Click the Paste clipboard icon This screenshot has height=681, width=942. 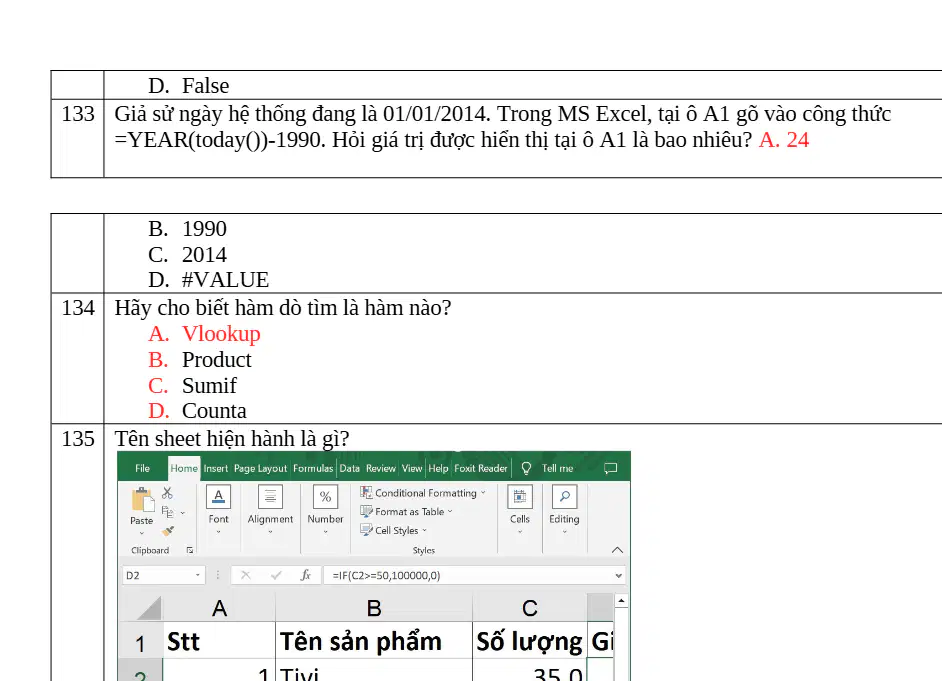142,500
